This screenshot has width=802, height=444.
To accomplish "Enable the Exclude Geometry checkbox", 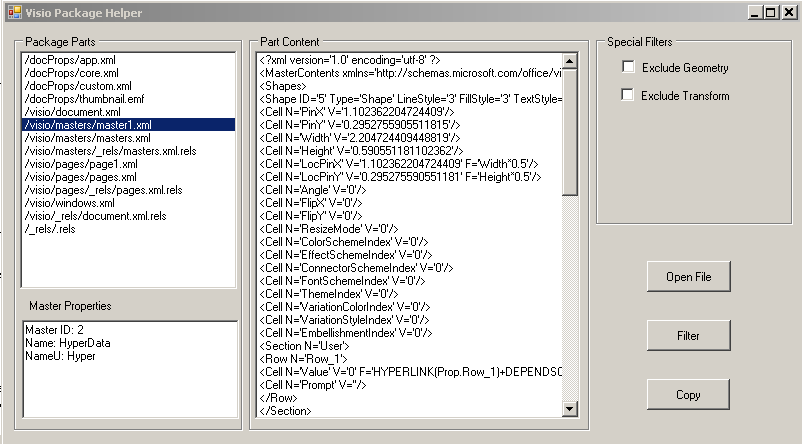I will 628,66.
